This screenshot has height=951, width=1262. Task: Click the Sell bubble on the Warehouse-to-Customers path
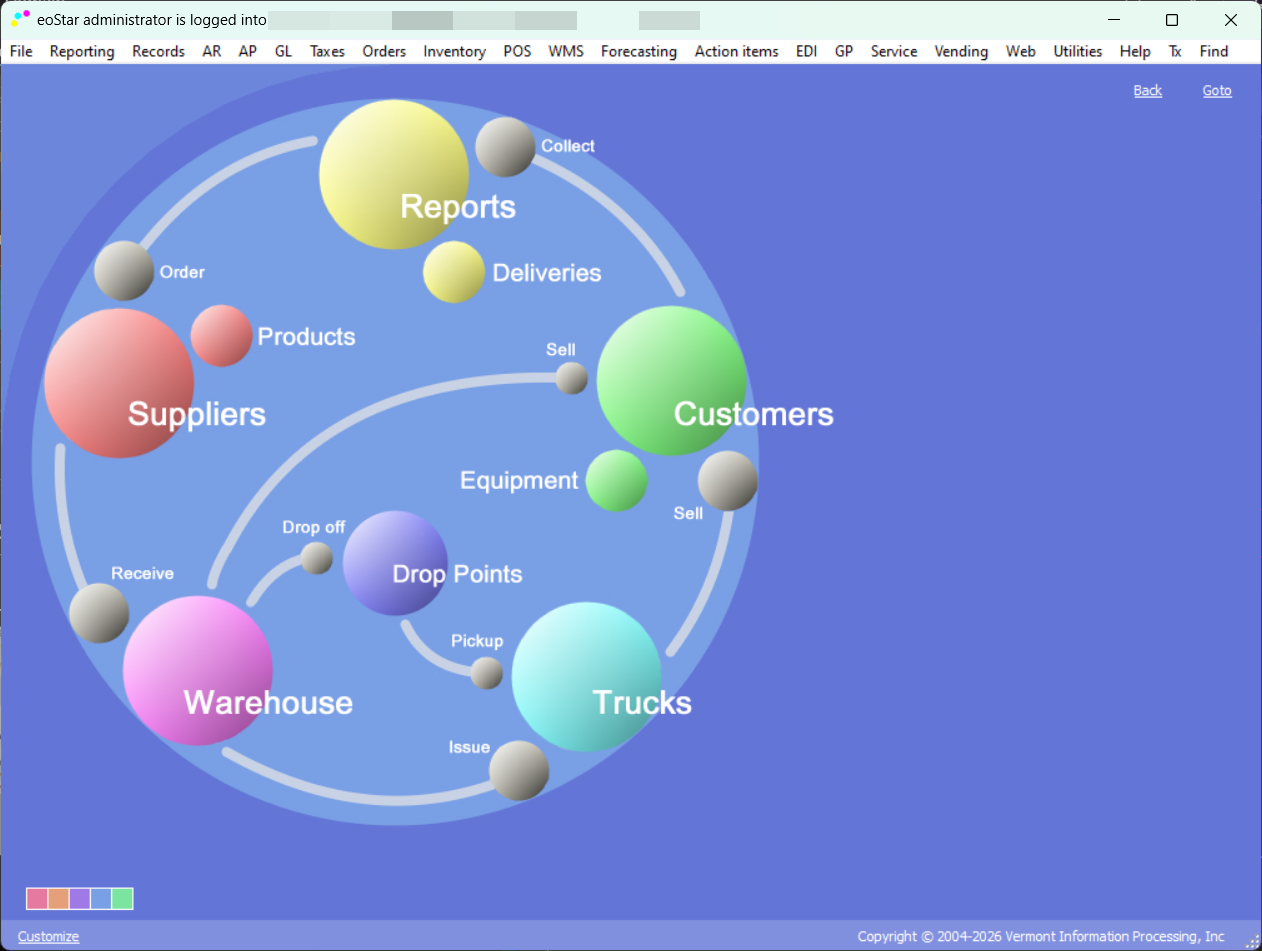571,378
